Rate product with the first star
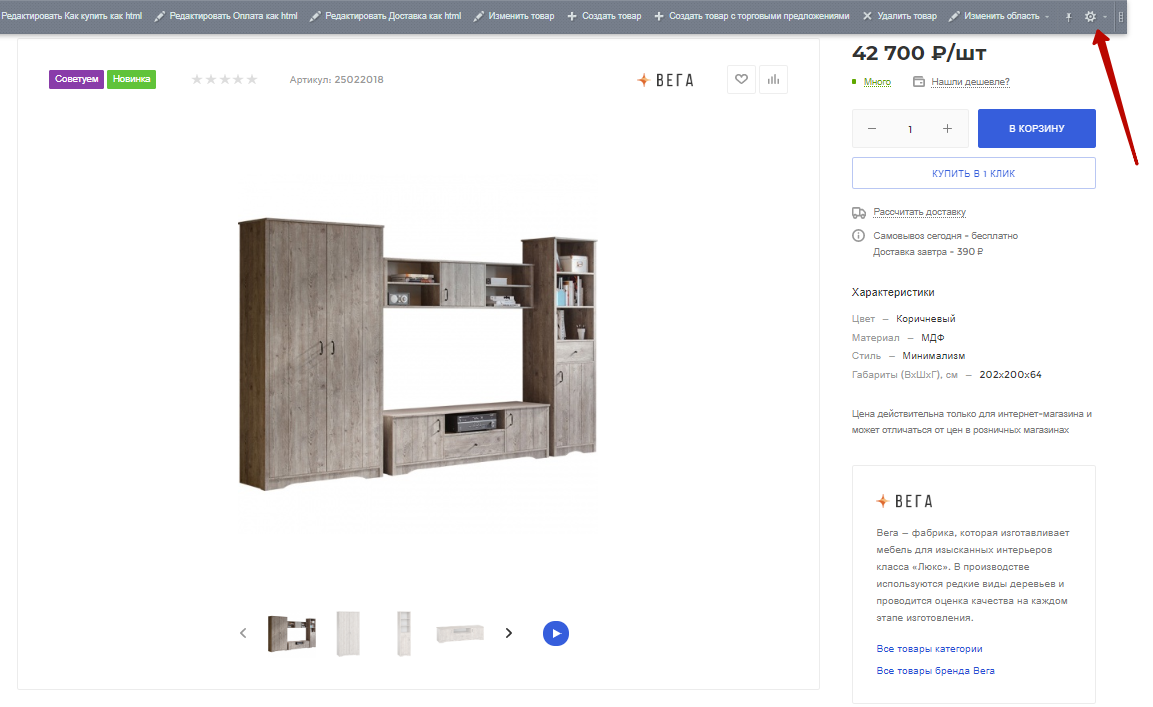 pyautogui.click(x=197, y=79)
